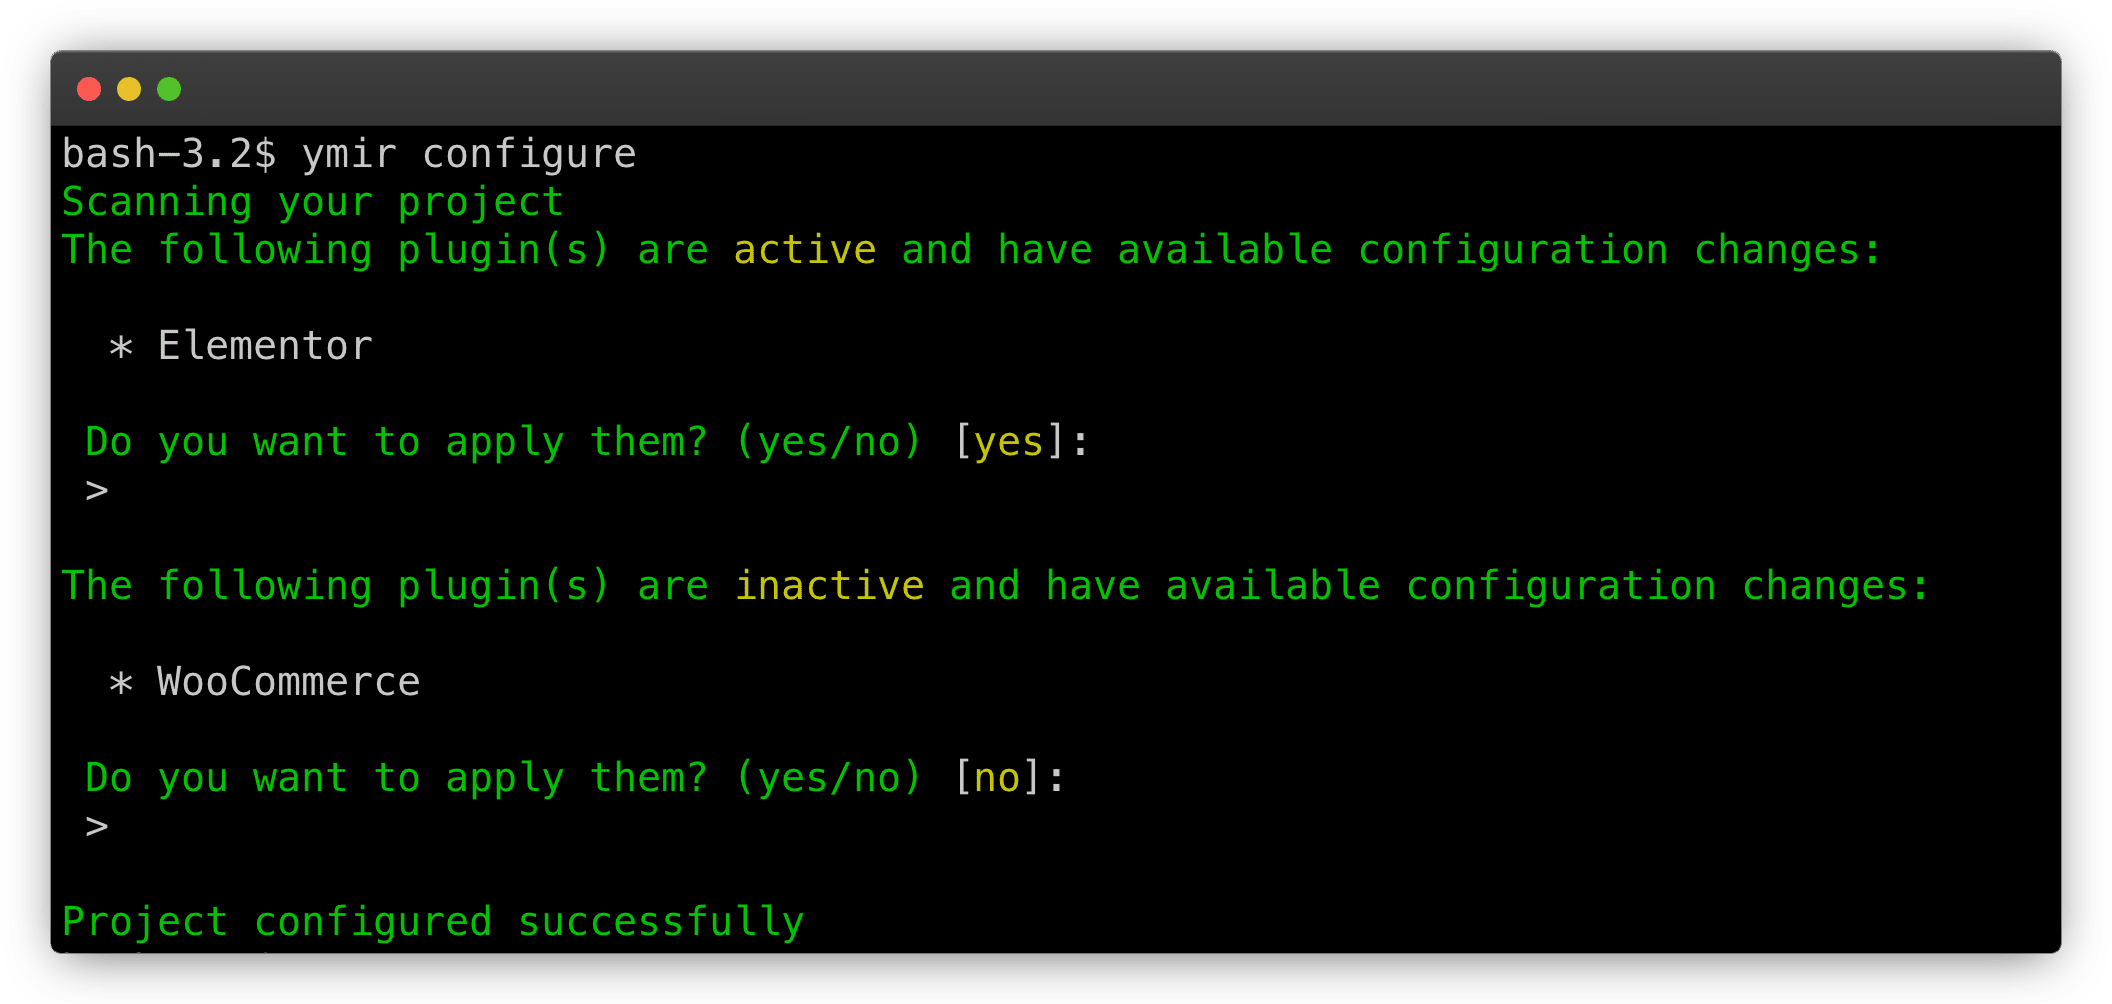Image resolution: width=2112 pixels, height=1004 pixels.
Task: Click the asterisk bullet before Elementor
Action: 121,348
